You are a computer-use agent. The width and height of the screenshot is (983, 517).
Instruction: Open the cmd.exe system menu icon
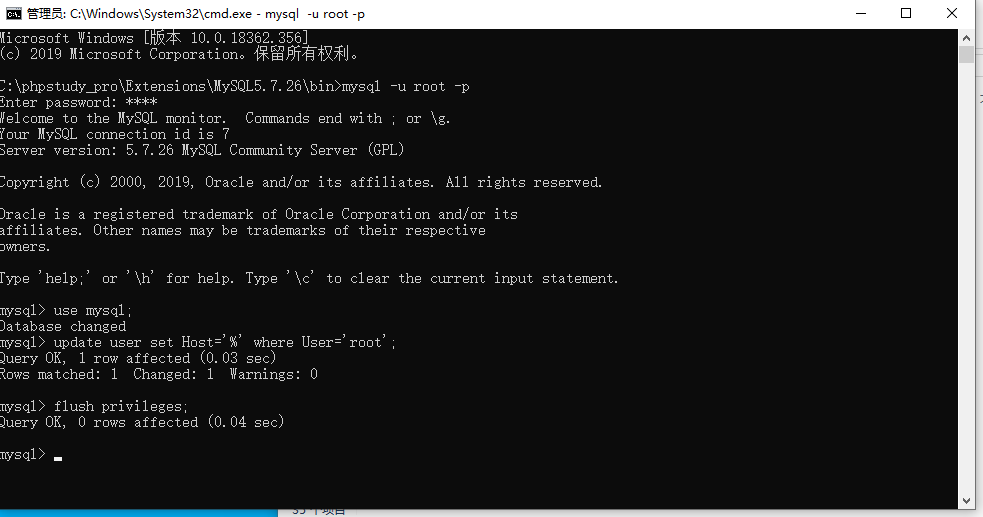coord(14,14)
